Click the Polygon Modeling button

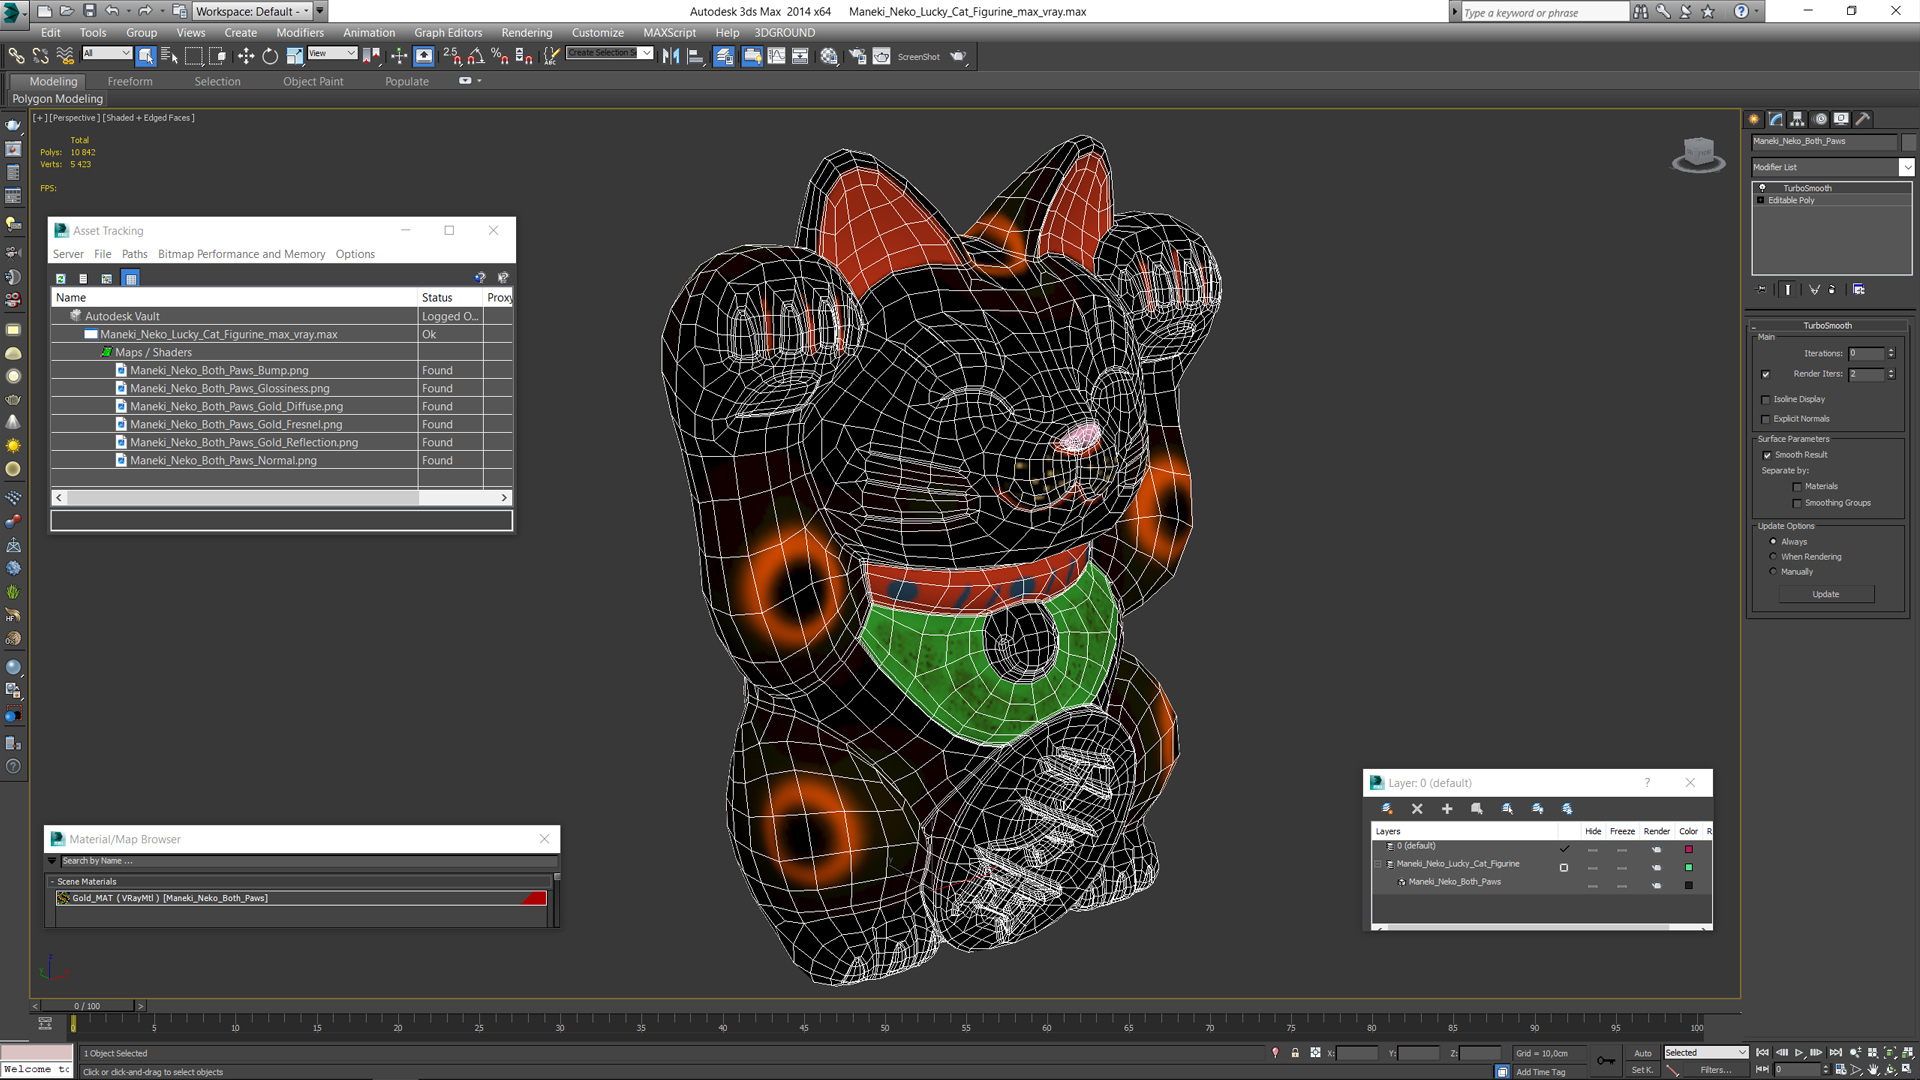(x=57, y=99)
